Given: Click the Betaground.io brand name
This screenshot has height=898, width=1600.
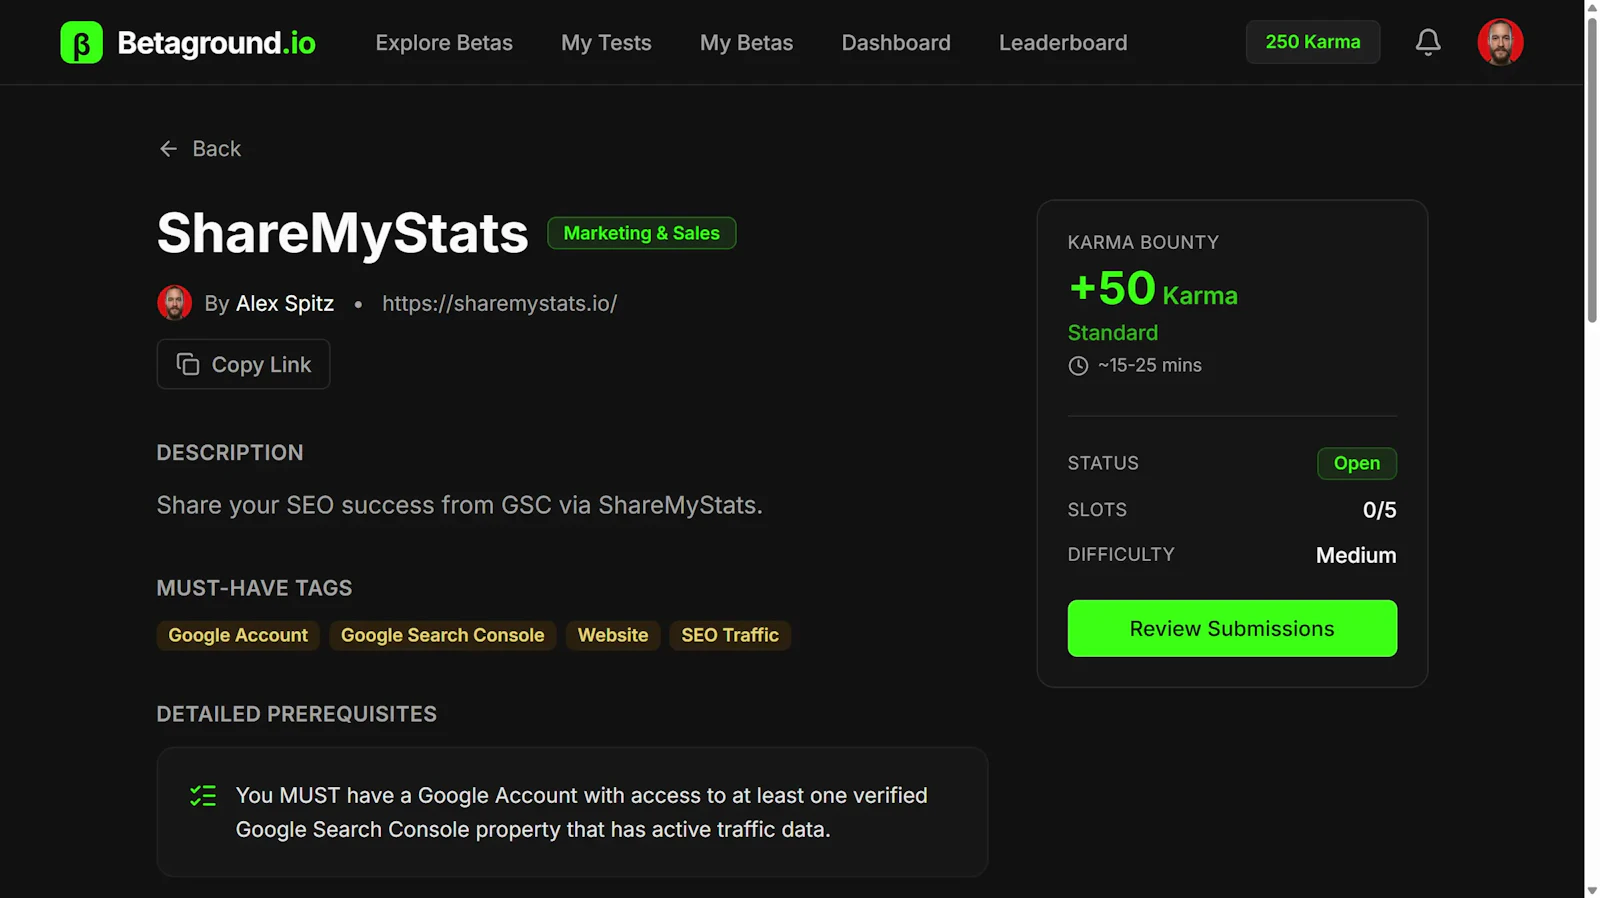Looking at the screenshot, I should click(x=216, y=43).
